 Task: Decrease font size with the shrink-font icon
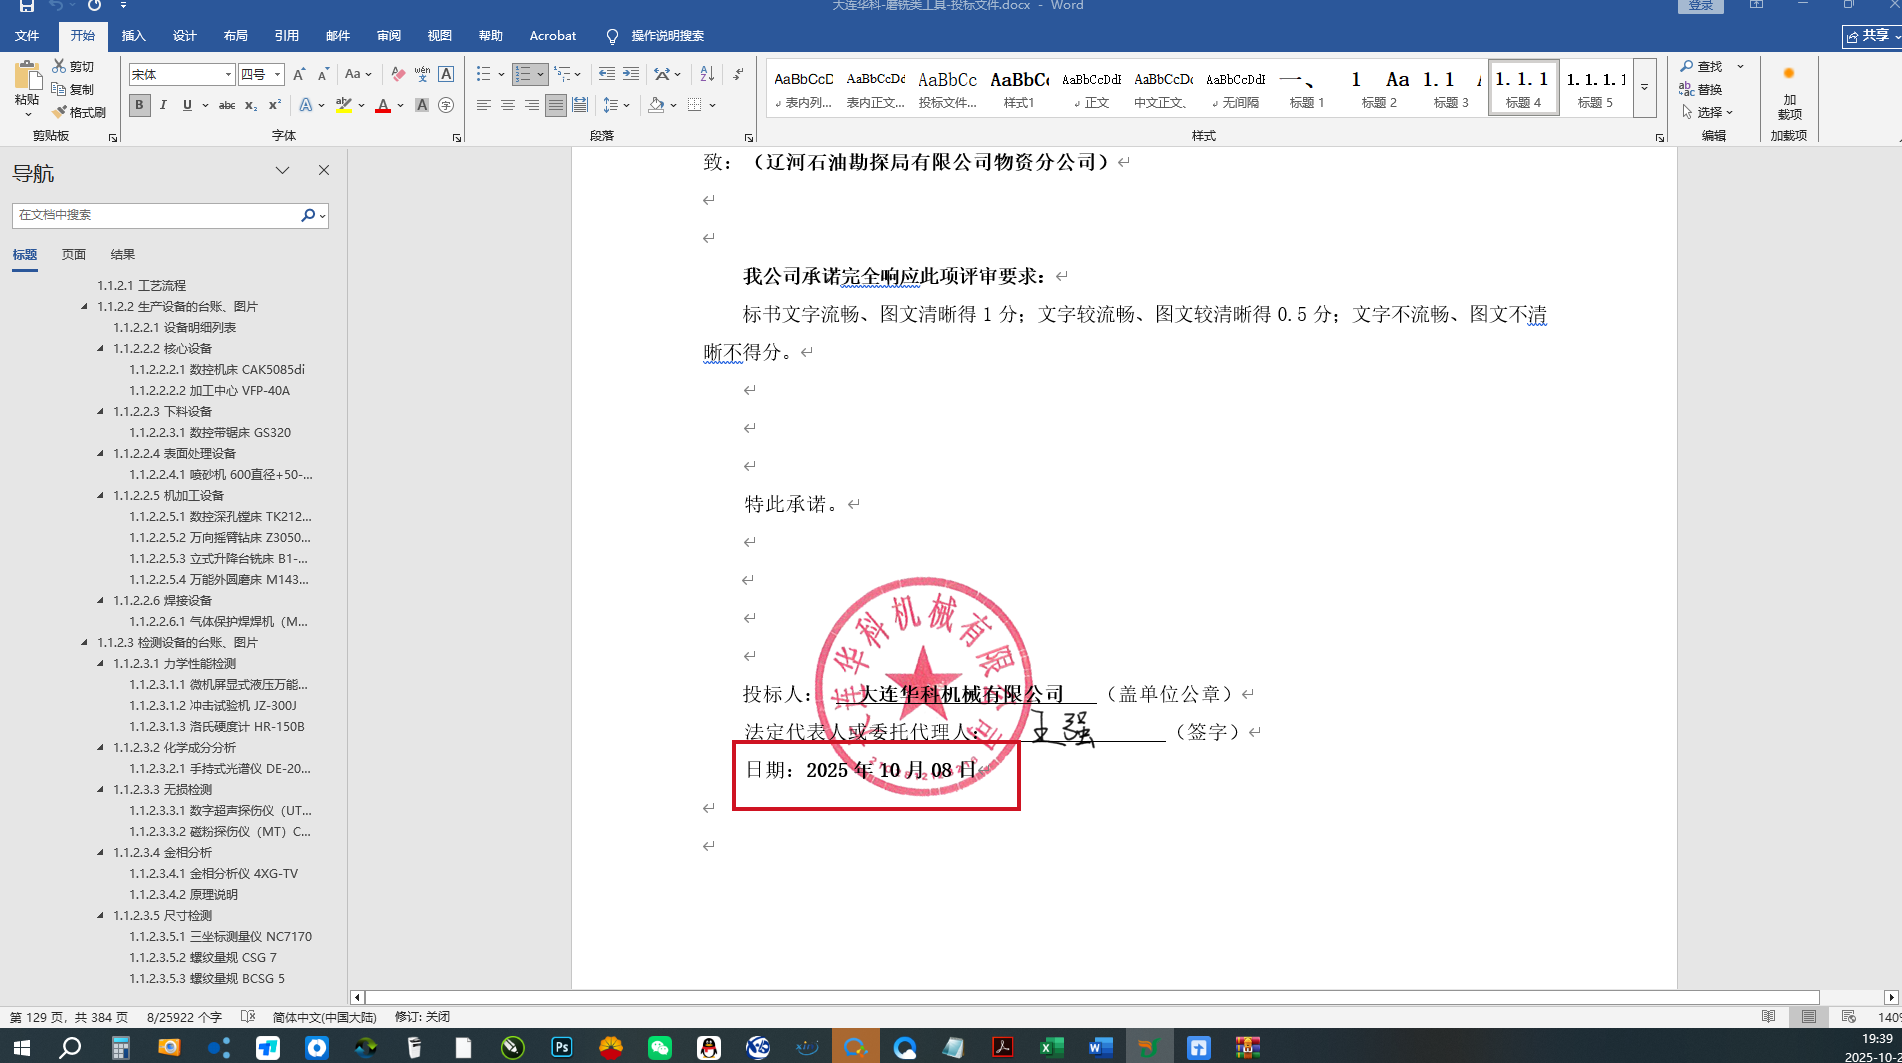[x=323, y=74]
